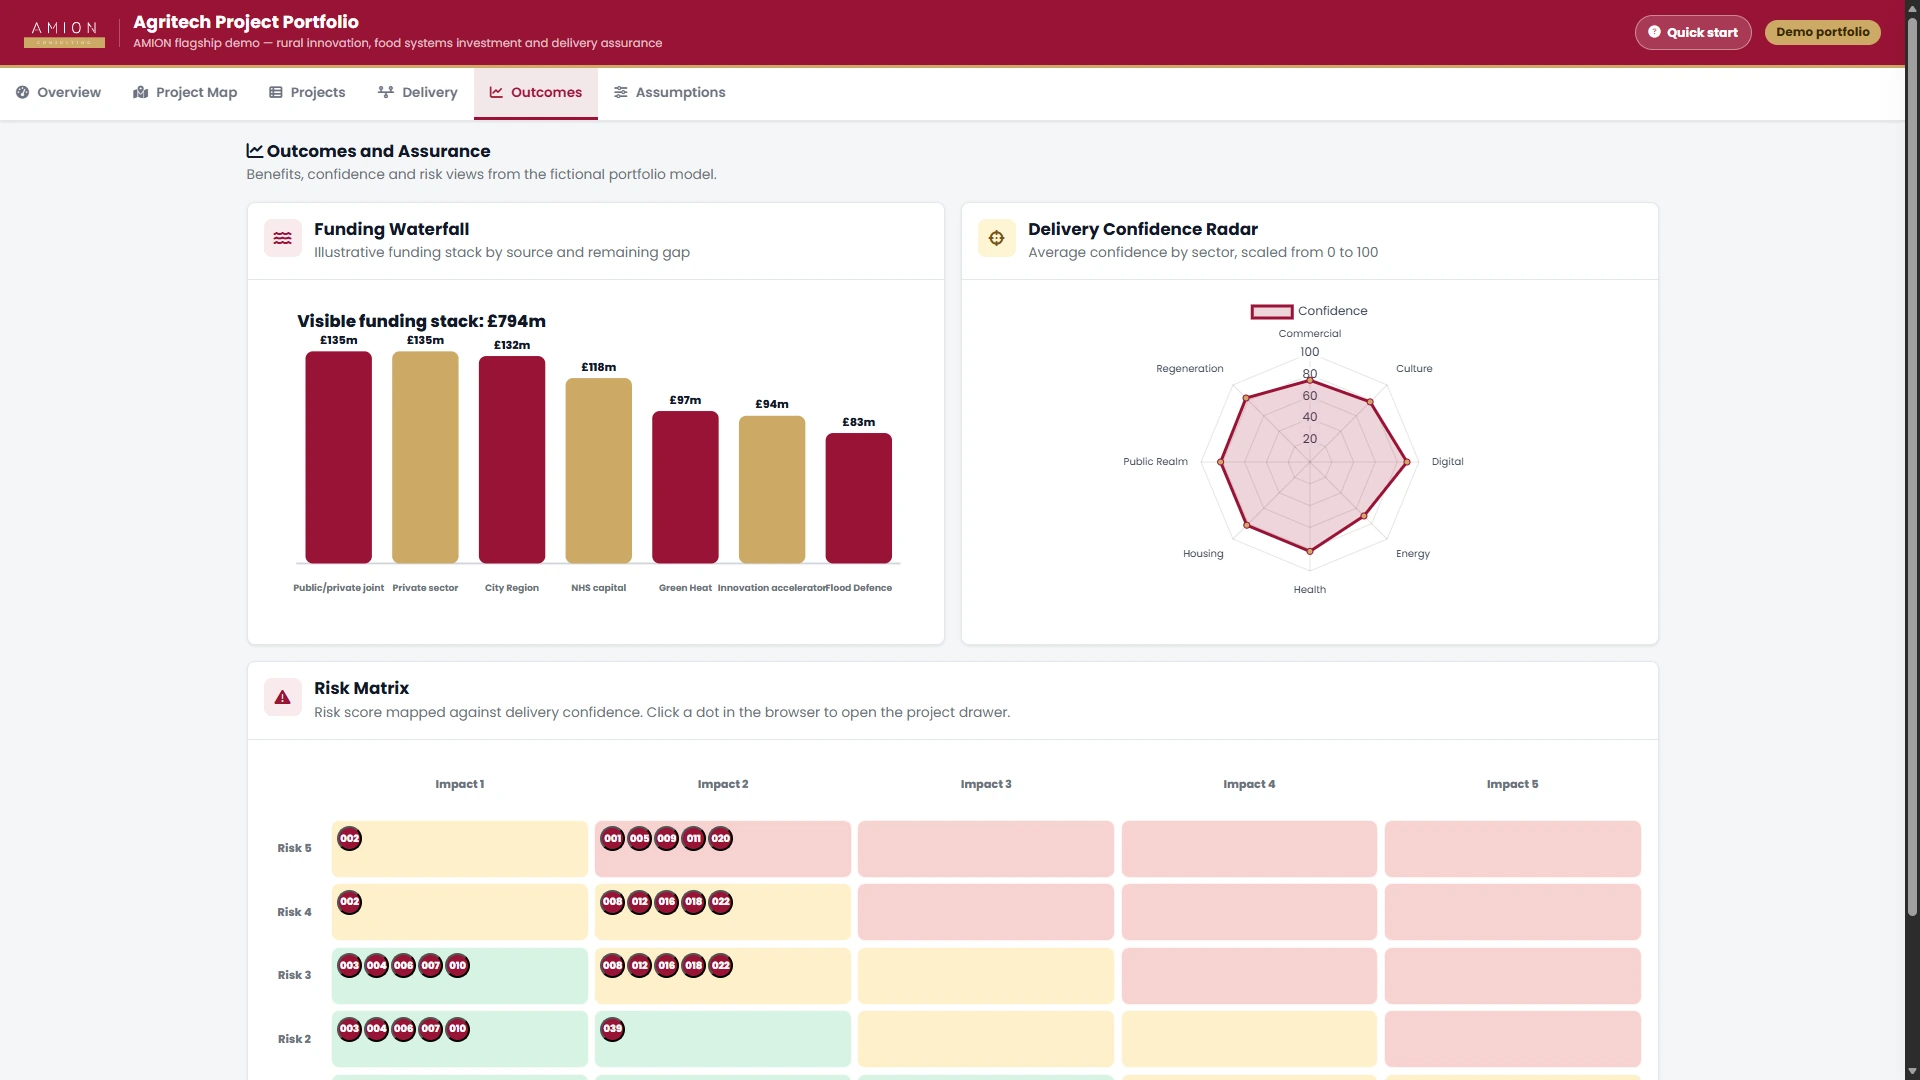Click the Risk Matrix warning triangle icon
The width and height of the screenshot is (1920, 1080).
[282, 698]
